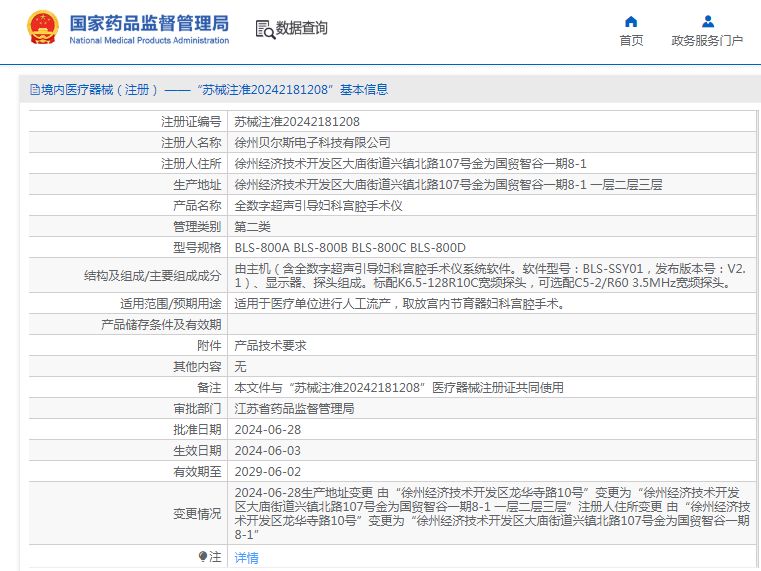This screenshot has height=571, width=761.
Task: Click the “苏械注准20242181208” text in the page heading
Action: 265,90
